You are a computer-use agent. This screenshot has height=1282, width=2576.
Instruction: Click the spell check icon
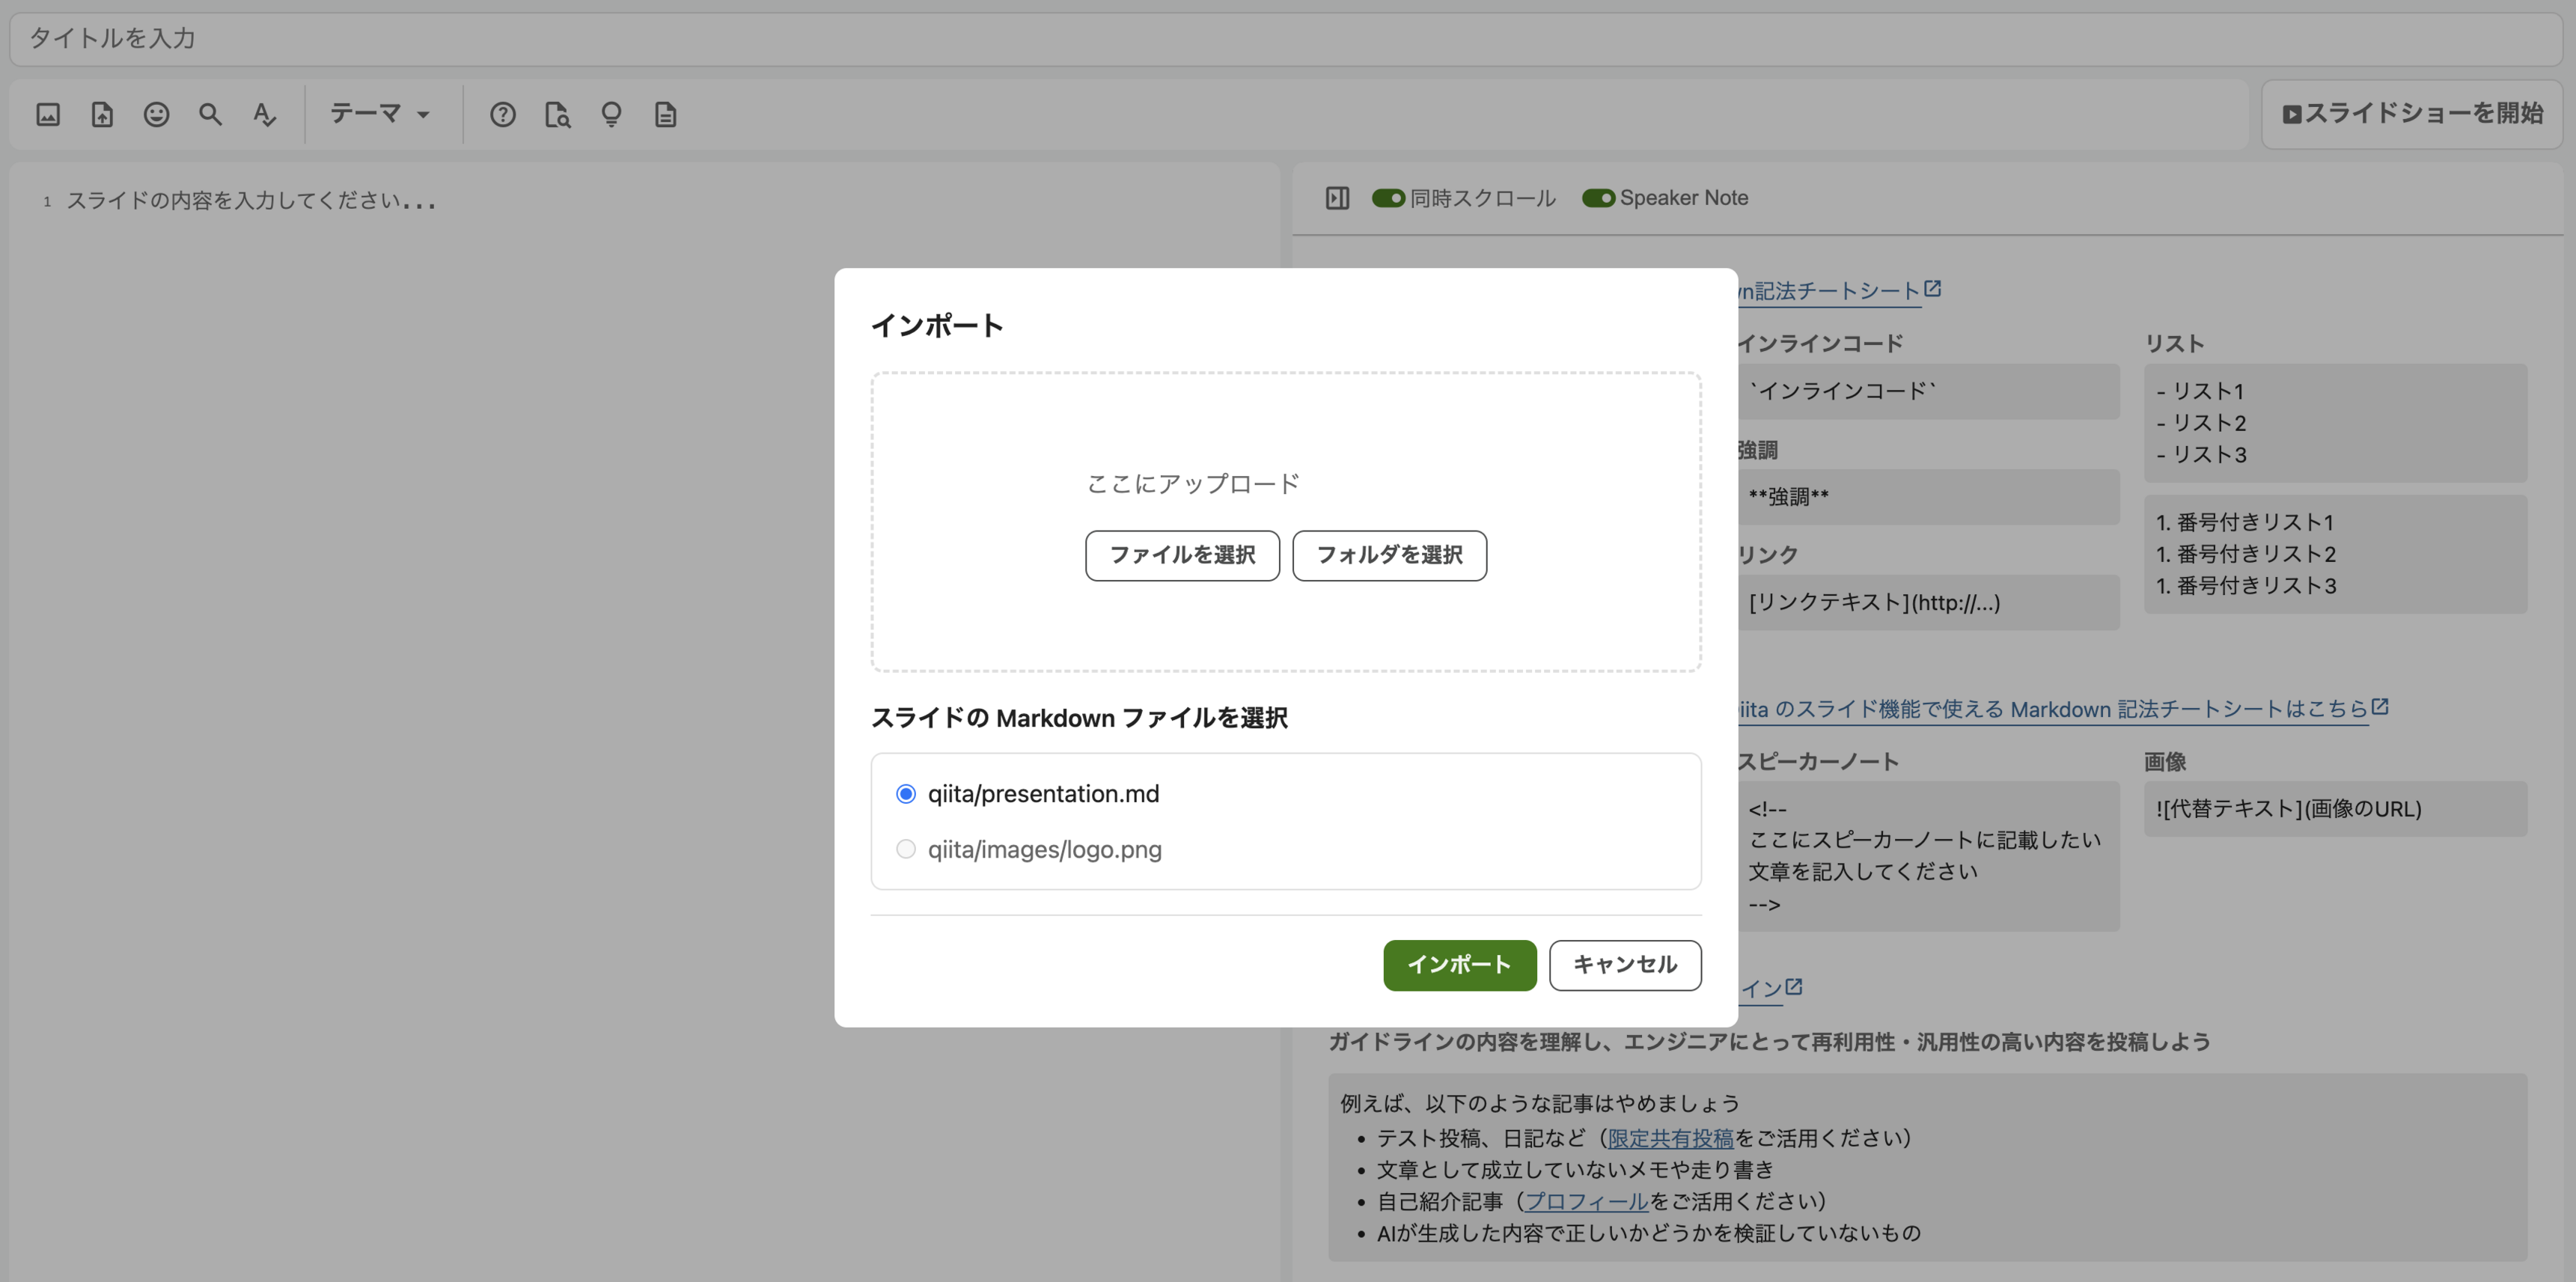coord(264,114)
